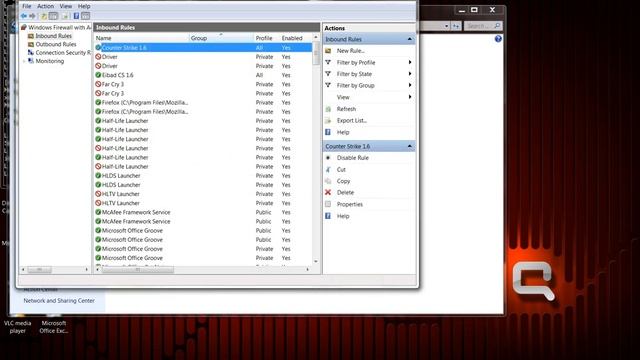Open address dropdown in background window
Viewport: 640px width, 360px height.
[x=447, y=26]
